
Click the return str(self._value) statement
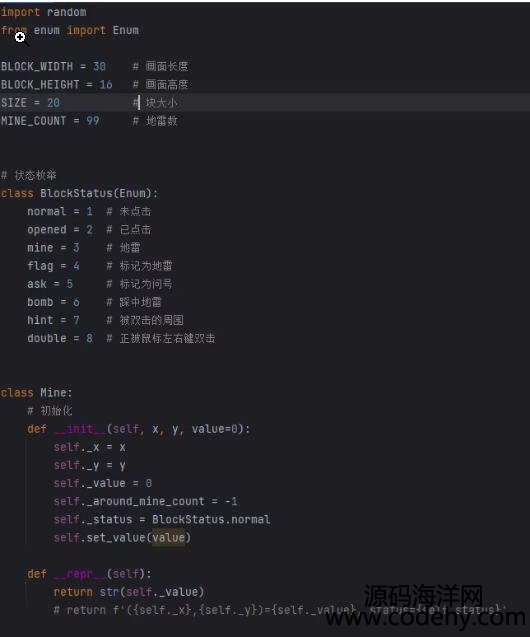pyautogui.click(x=129, y=592)
